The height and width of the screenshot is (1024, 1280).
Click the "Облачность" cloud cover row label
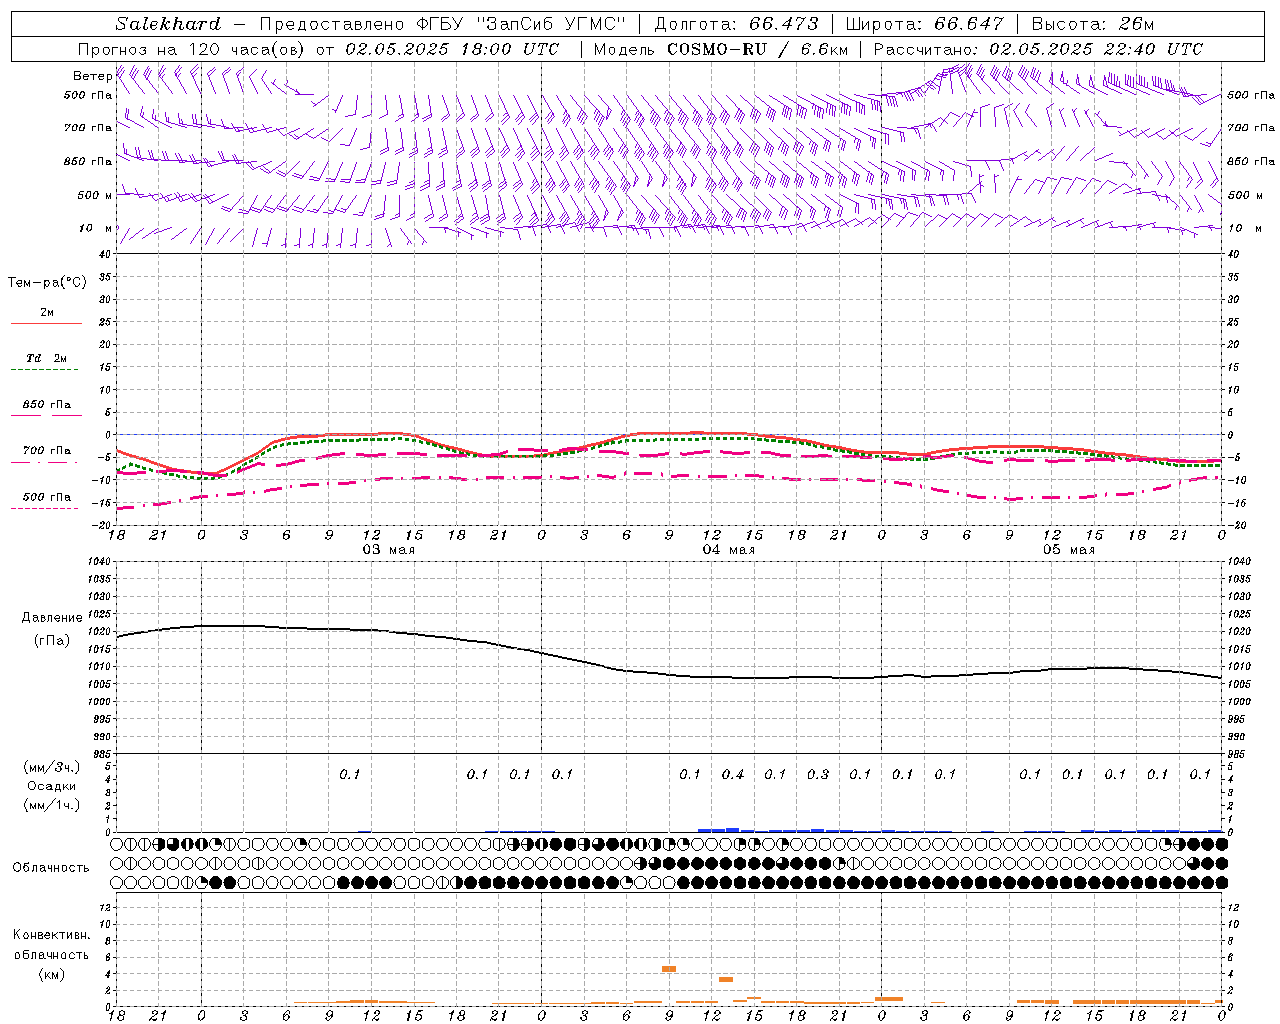click(x=51, y=867)
